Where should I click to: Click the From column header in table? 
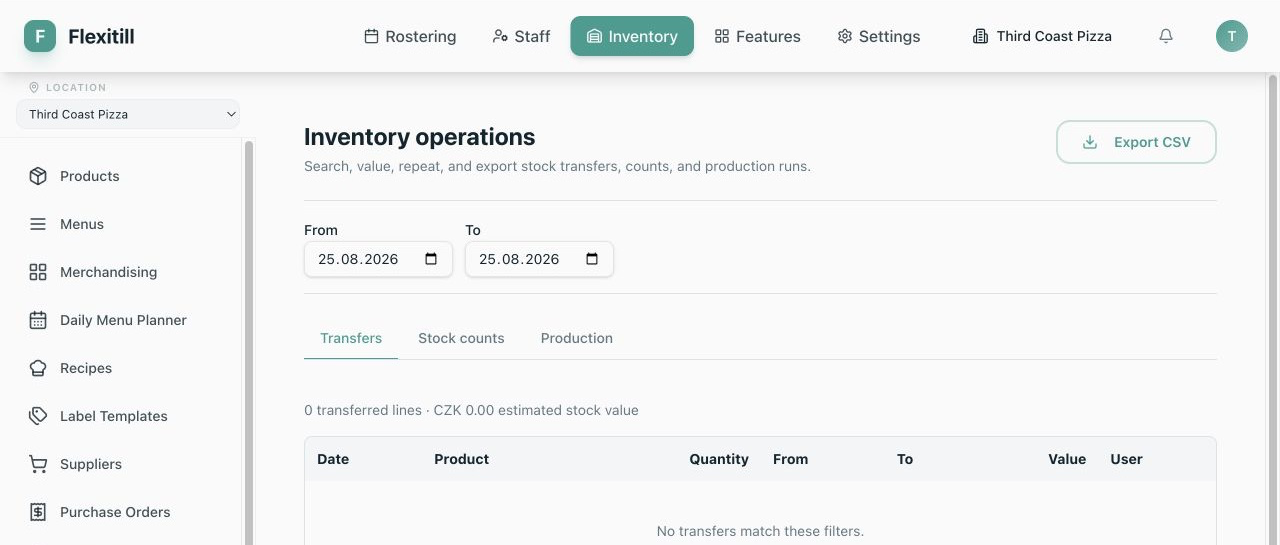pos(790,459)
